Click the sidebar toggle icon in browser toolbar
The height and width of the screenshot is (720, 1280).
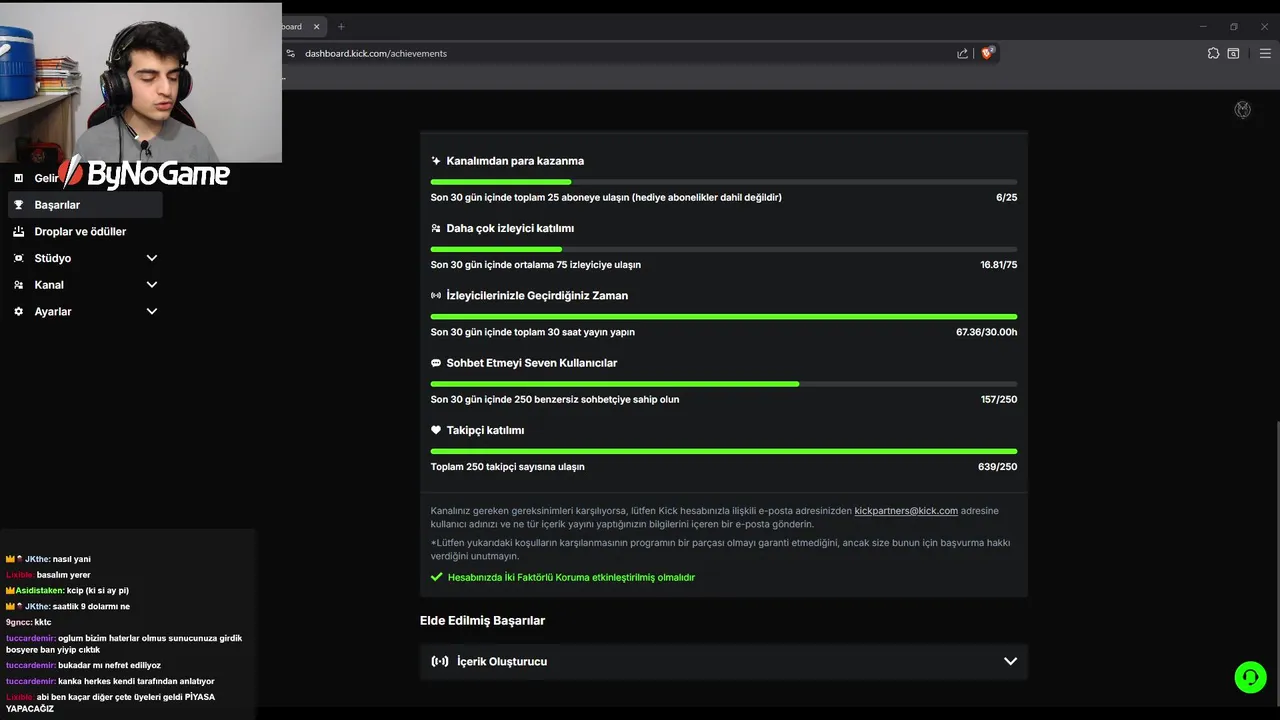click(1233, 53)
